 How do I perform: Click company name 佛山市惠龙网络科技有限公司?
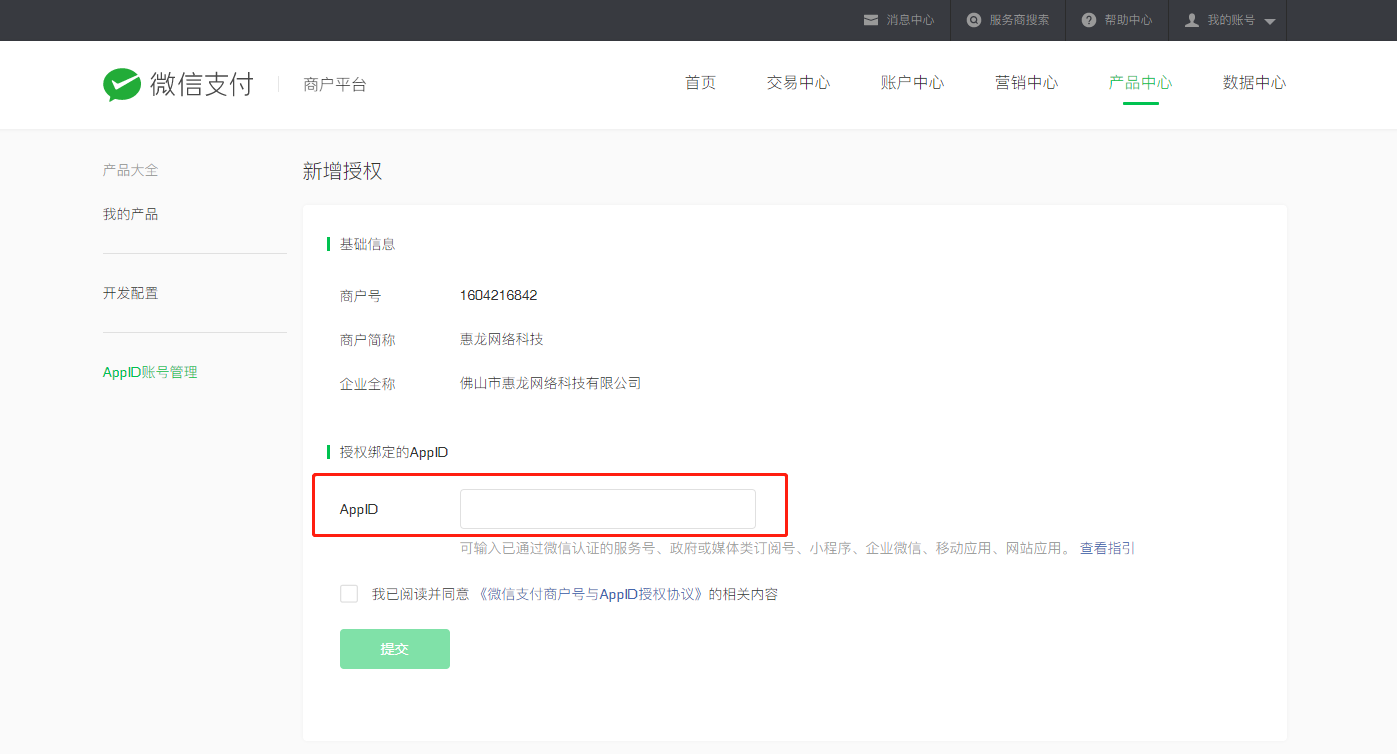coord(550,383)
